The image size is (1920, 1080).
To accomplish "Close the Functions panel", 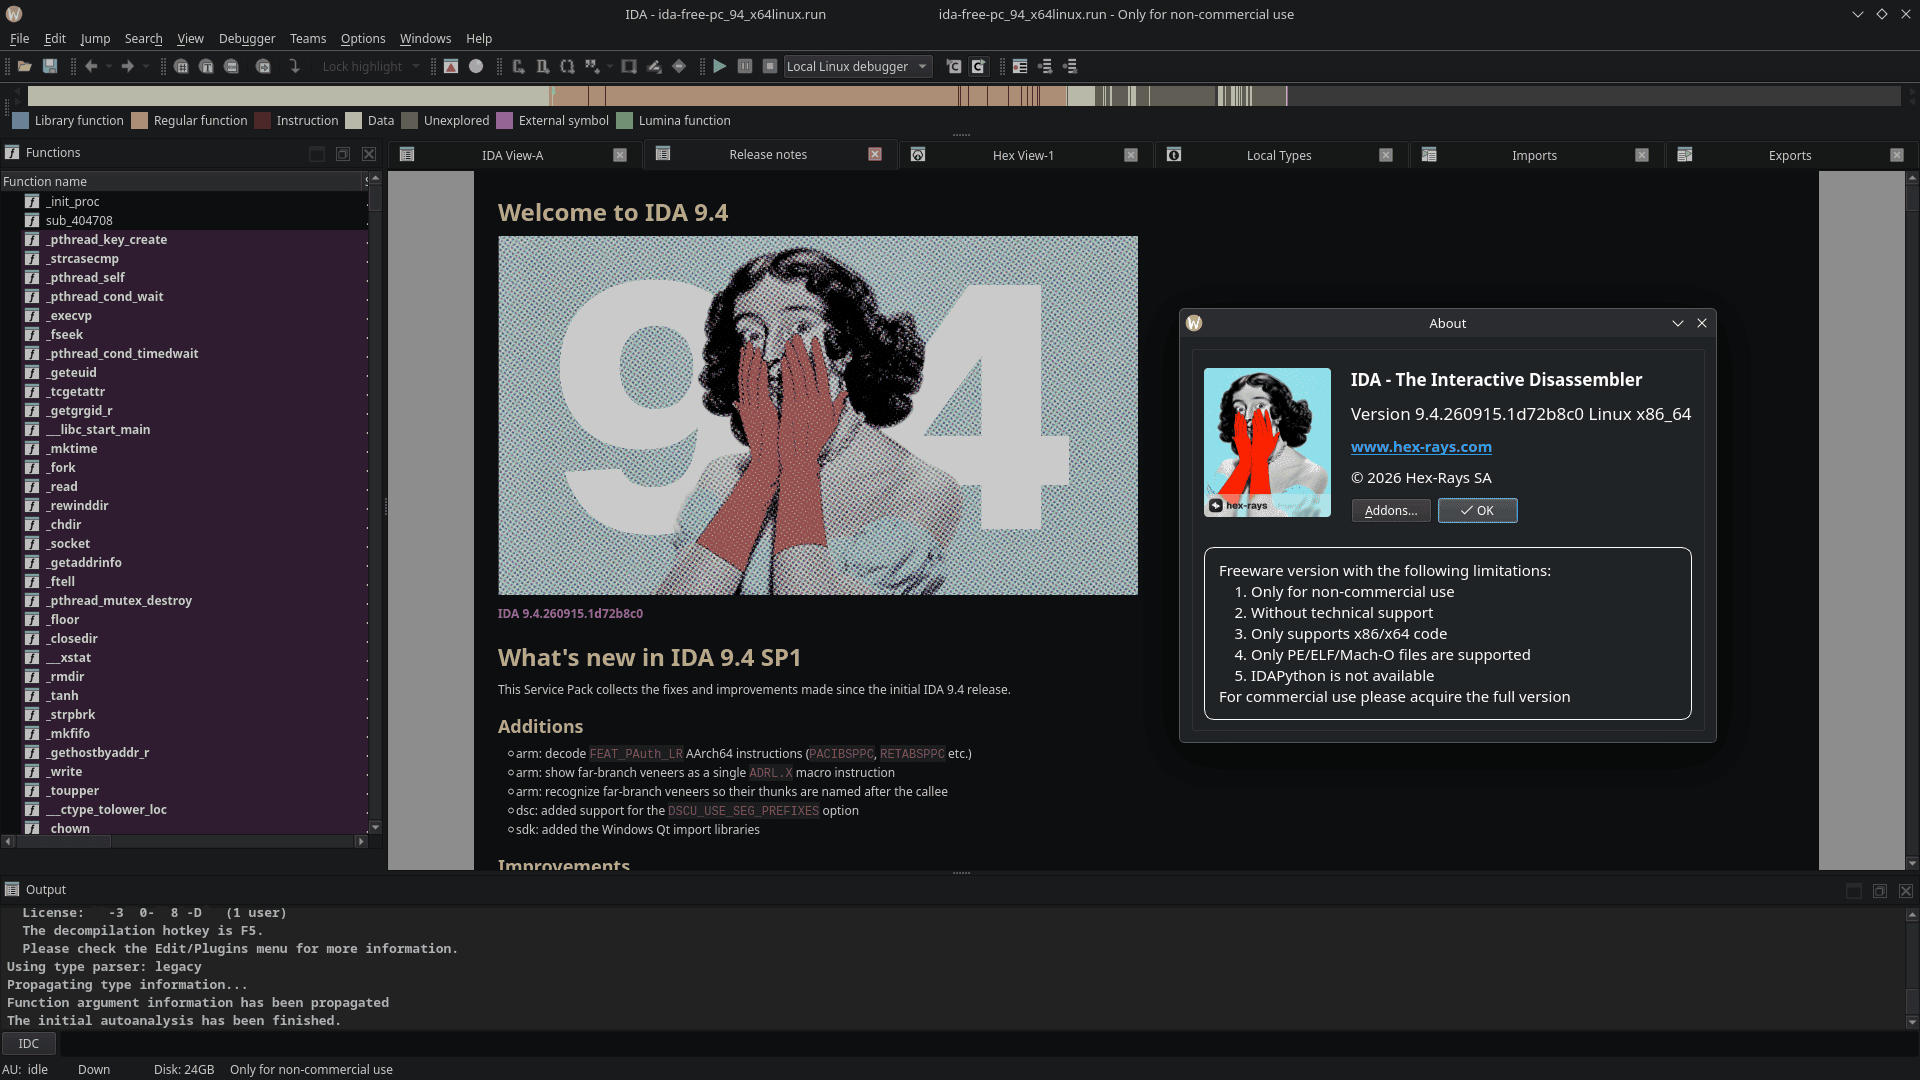I will (x=369, y=154).
